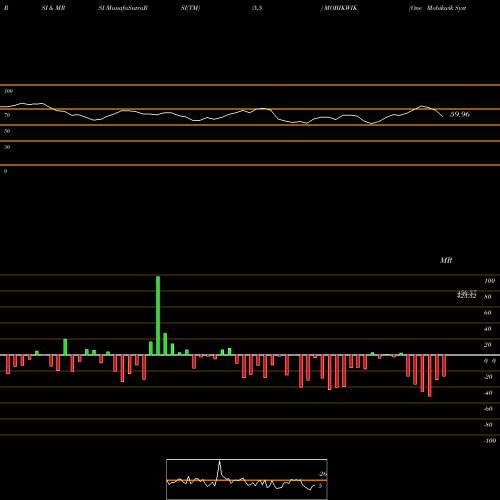Click the MR label above the histogram
Screen dimensions: 500x500
[446, 260]
